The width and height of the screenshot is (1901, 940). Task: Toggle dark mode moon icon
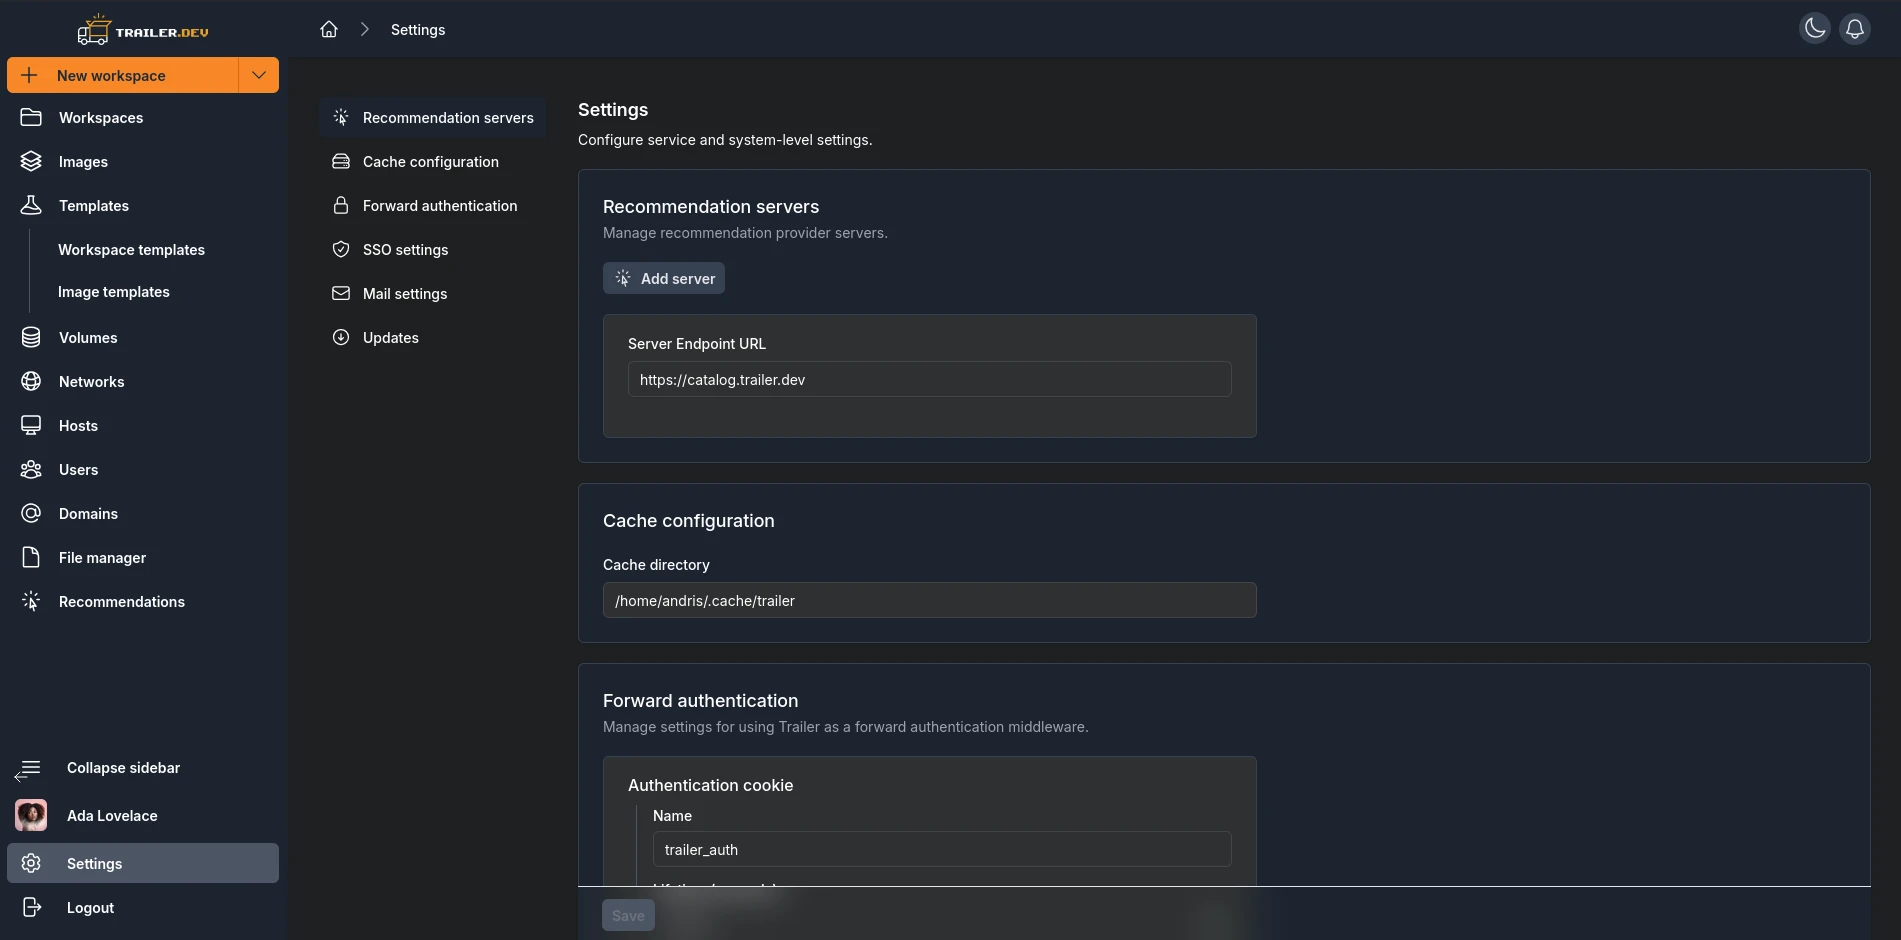(x=1815, y=28)
